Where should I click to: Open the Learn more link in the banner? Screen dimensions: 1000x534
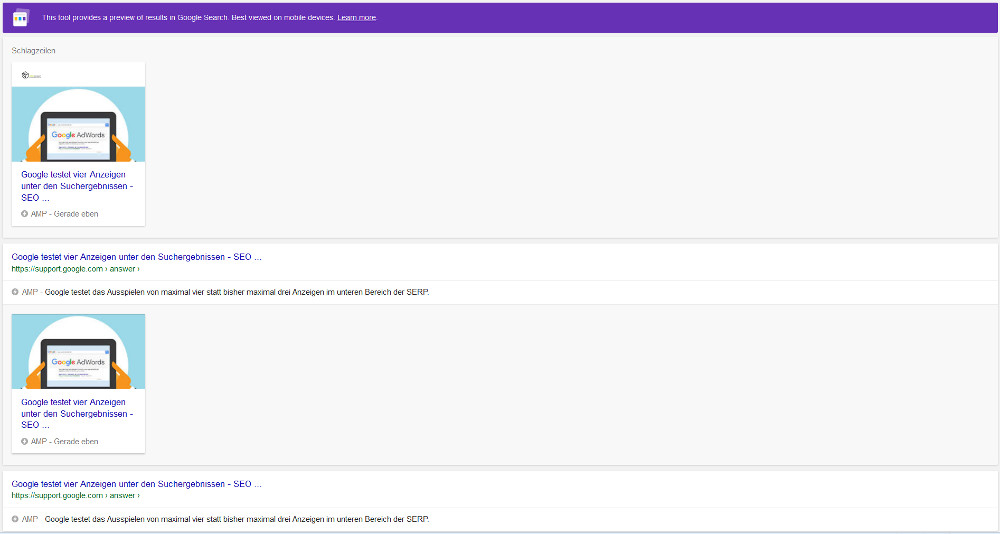(x=356, y=18)
